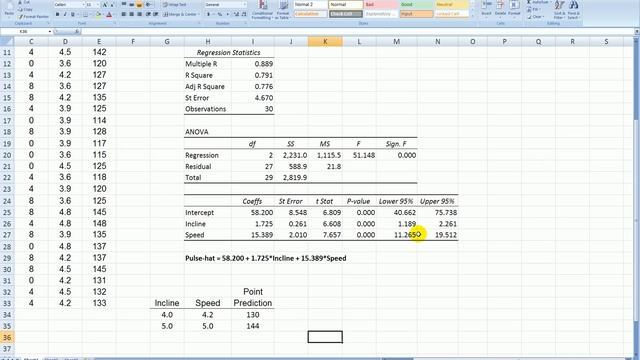The image size is (640, 360).
Task: Click the Paste button in Clipboard group
Action: pyautogui.click(x=9, y=9)
